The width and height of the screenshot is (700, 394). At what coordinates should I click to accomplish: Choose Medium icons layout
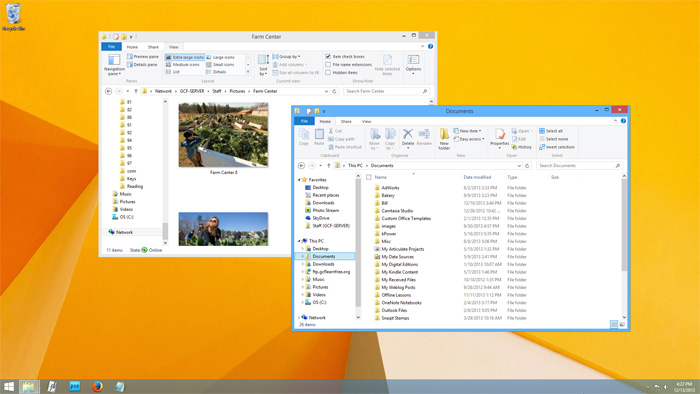click(183, 65)
